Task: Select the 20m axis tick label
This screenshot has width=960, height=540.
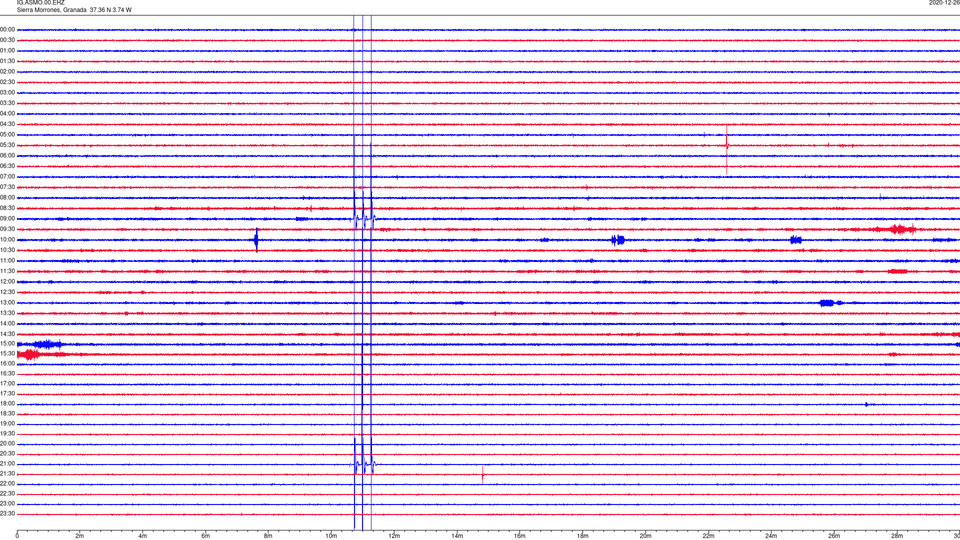Action: click(645, 536)
